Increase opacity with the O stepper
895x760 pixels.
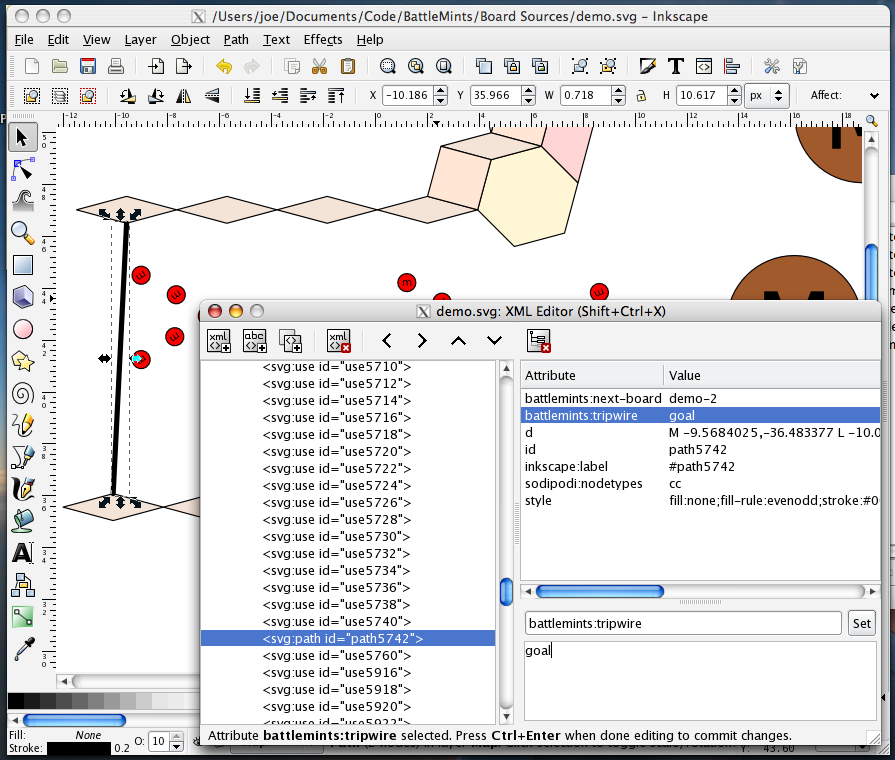tap(177, 737)
